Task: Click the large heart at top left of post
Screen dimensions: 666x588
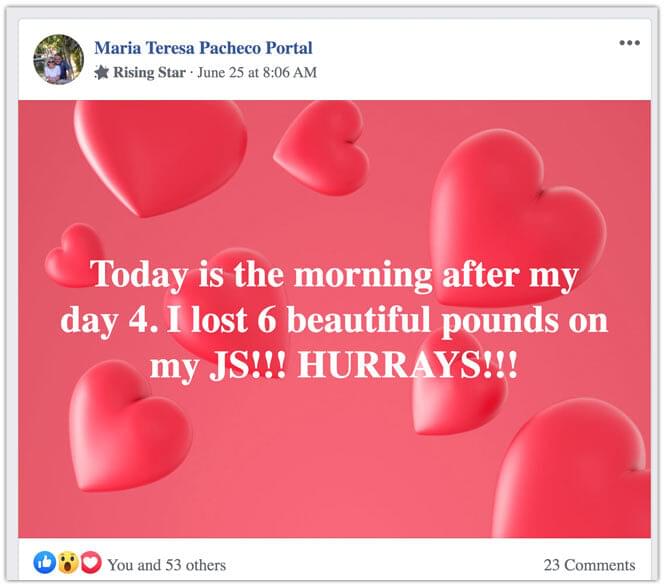Action: (160, 158)
